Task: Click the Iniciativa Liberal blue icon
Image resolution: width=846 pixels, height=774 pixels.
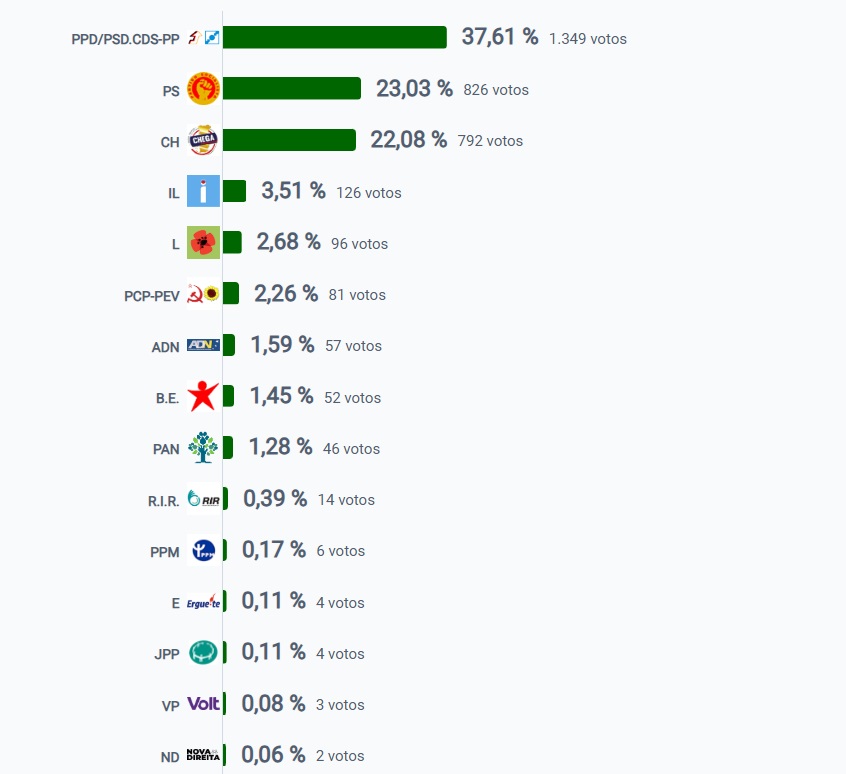Action: pos(203,191)
